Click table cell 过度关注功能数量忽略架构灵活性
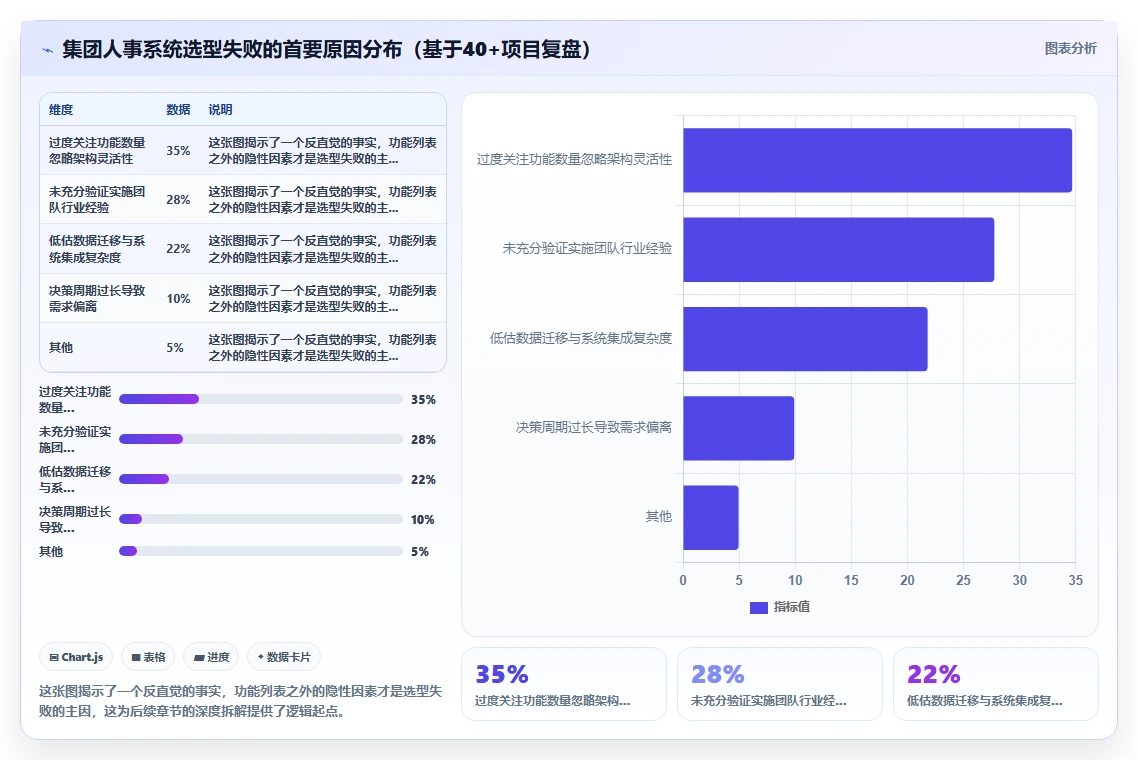This screenshot has height=760, width=1138. pyautogui.click(x=97, y=150)
